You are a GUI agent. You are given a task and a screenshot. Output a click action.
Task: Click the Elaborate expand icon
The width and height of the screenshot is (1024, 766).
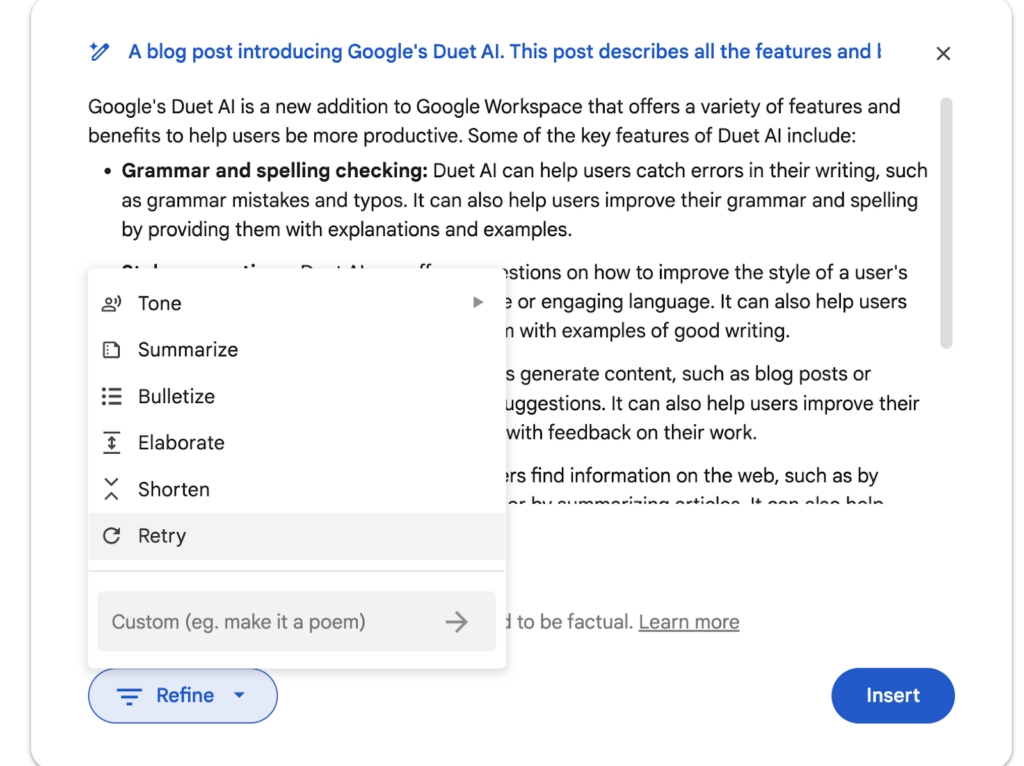111,443
